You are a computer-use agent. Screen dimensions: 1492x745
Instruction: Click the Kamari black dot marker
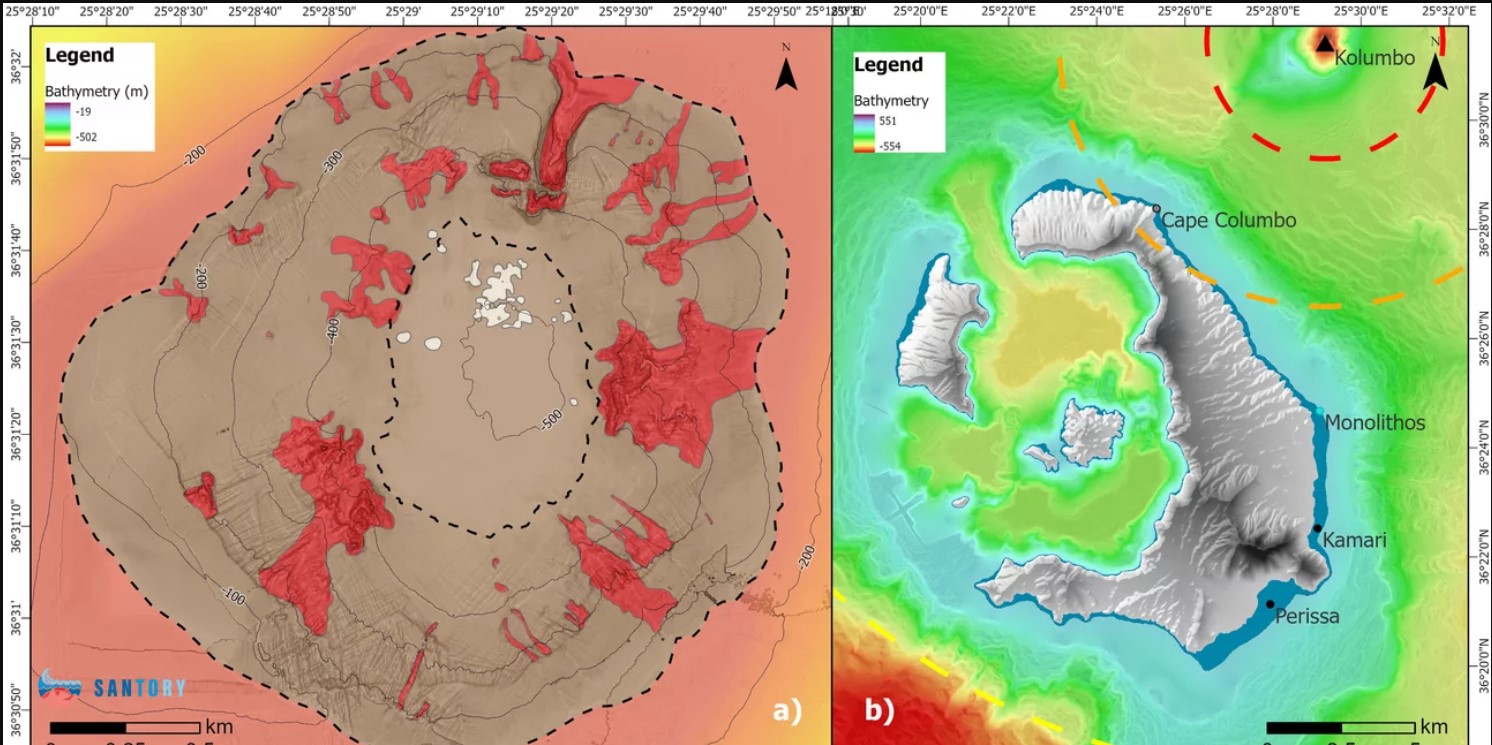[1318, 528]
